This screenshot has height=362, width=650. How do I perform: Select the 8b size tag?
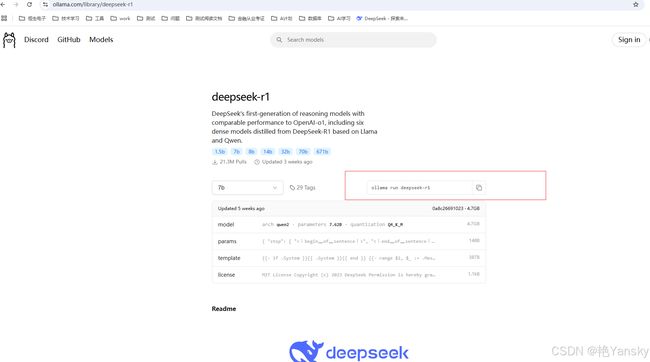(x=251, y=152)
